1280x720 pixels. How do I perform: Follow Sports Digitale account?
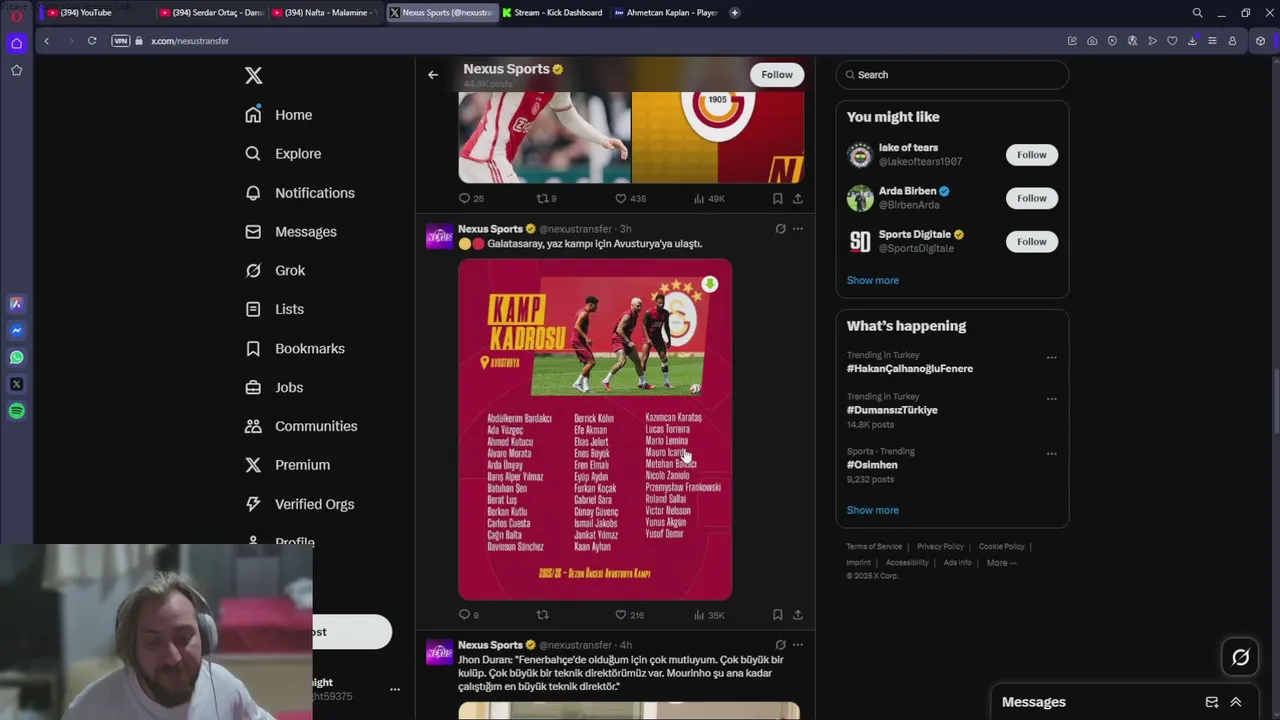click(1032, 241)
